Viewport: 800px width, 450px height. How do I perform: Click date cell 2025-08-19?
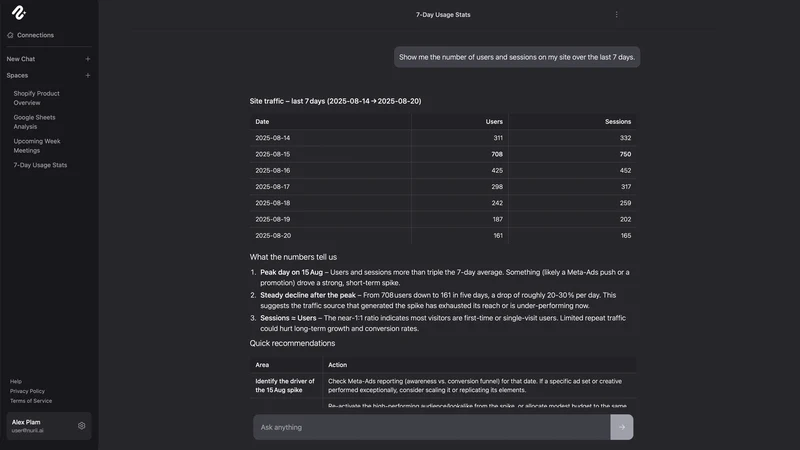click(x=272, y=219)
